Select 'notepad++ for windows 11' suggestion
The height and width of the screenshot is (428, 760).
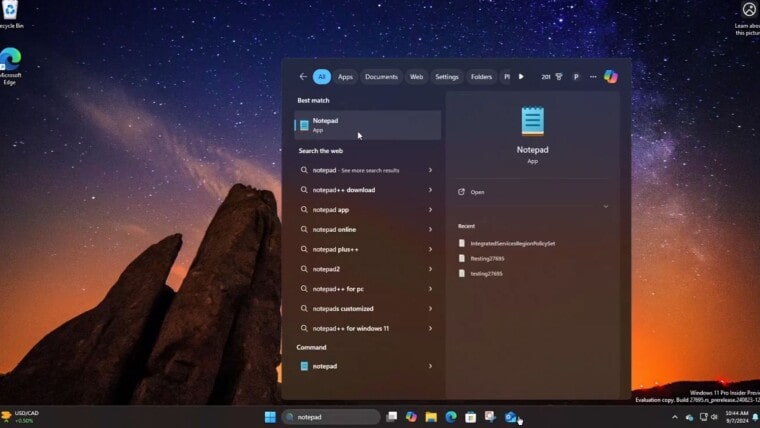point(367,329)
